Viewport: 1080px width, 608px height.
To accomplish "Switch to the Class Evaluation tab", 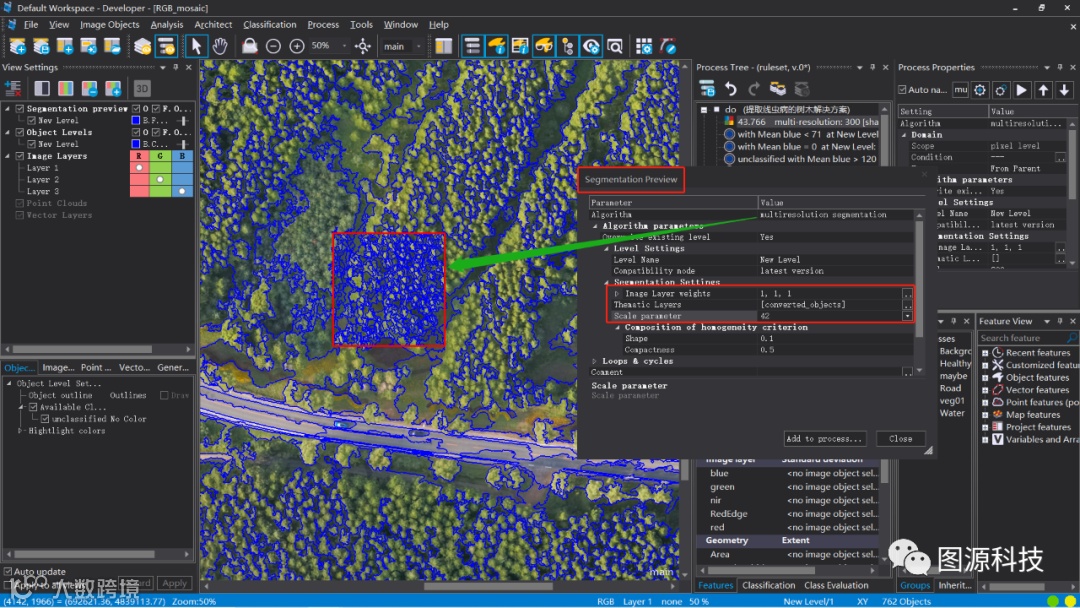I will pos(836,586).
